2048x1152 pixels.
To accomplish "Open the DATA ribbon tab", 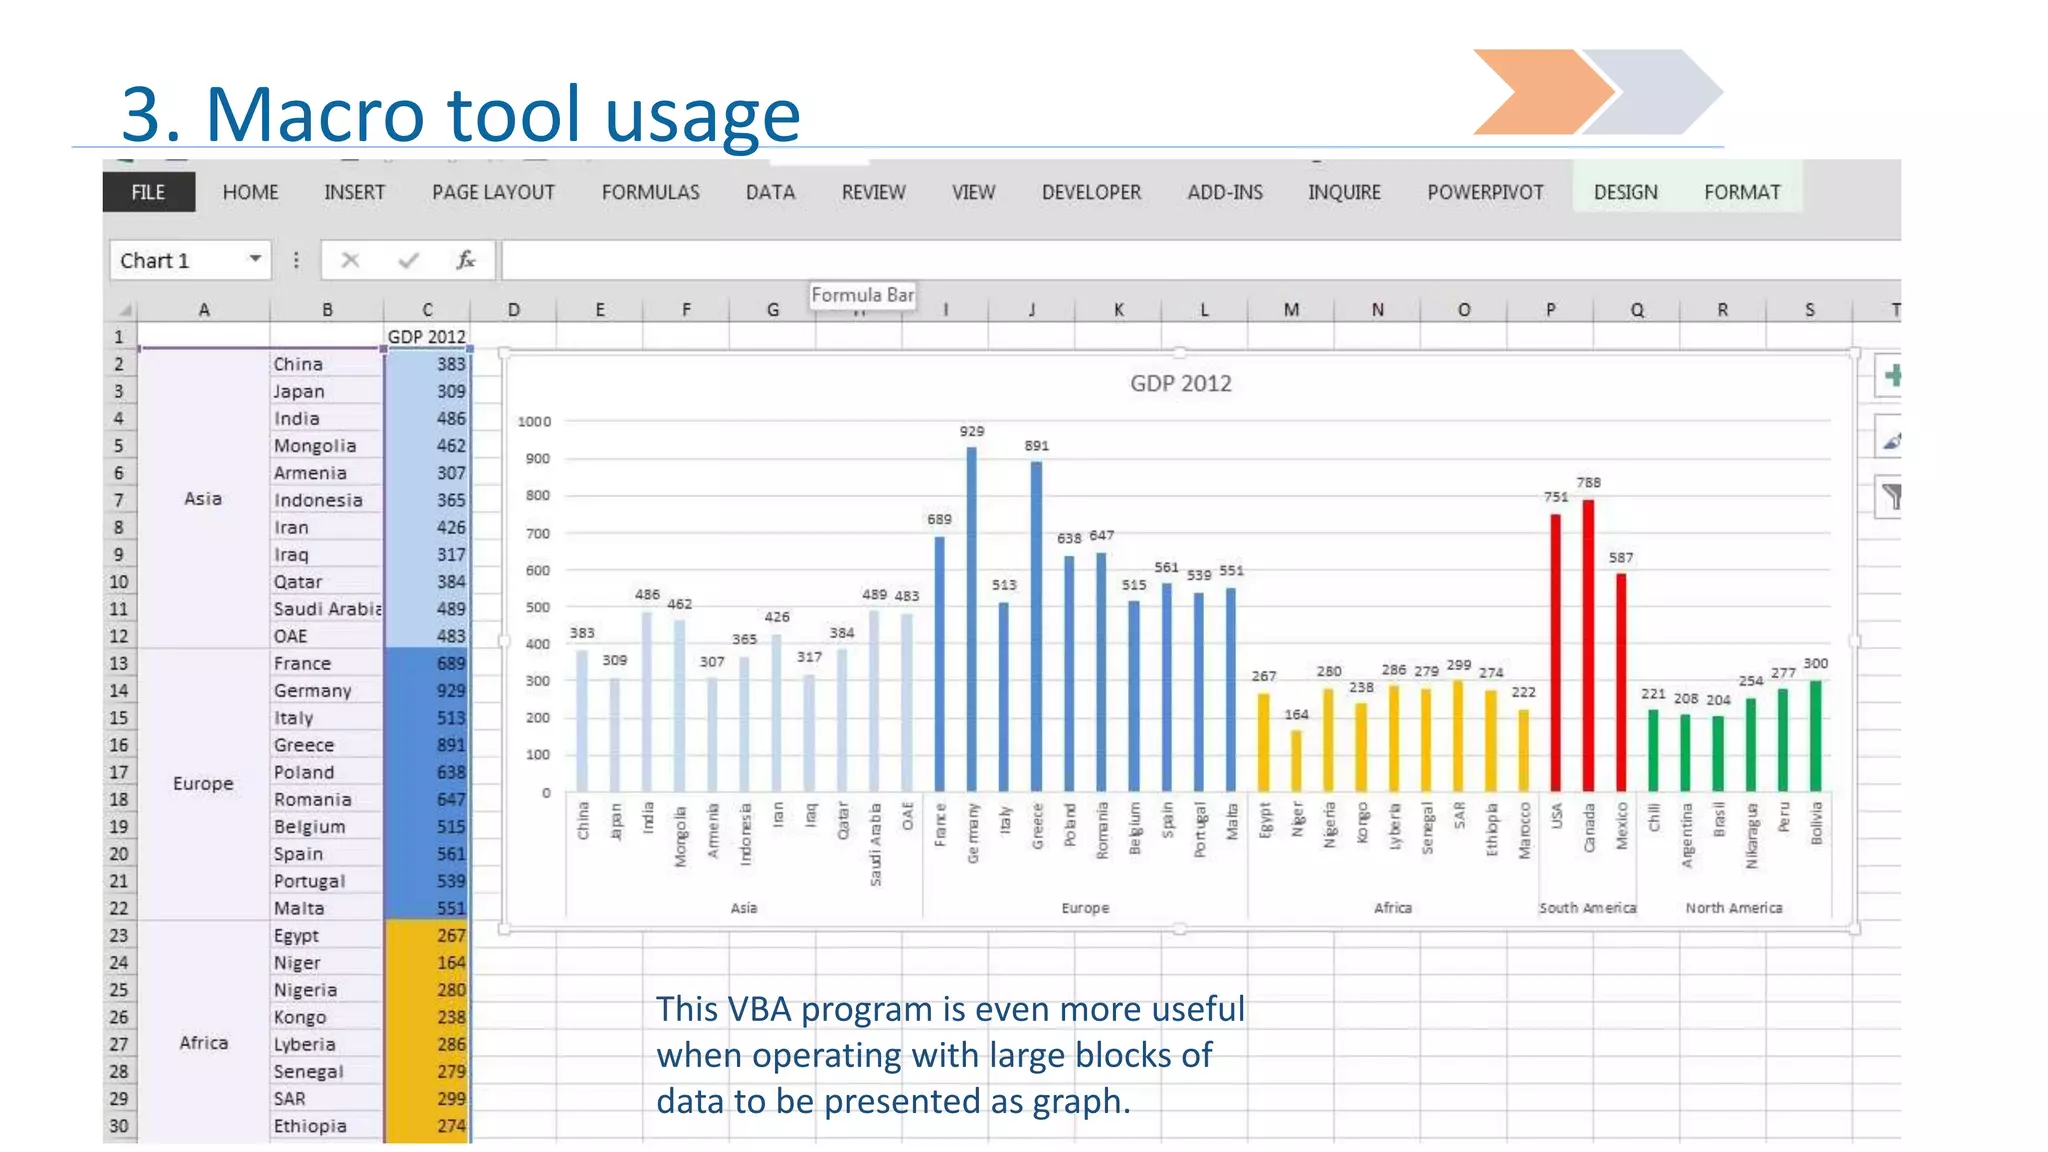I will (x=770, y=192).
